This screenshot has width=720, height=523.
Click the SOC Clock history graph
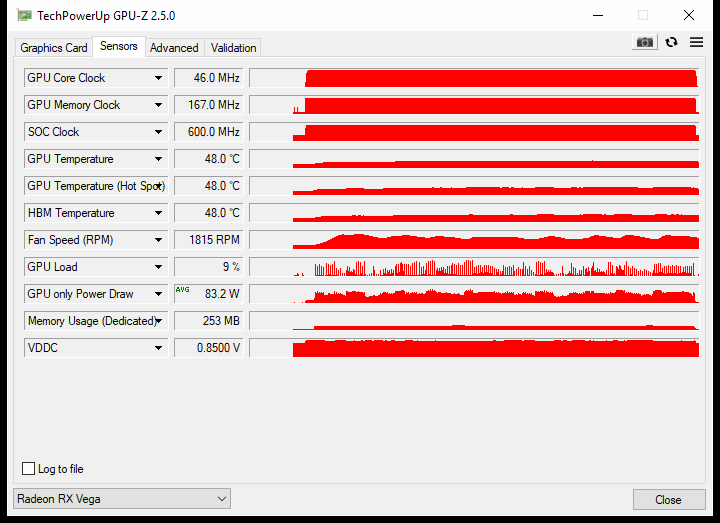474,132
